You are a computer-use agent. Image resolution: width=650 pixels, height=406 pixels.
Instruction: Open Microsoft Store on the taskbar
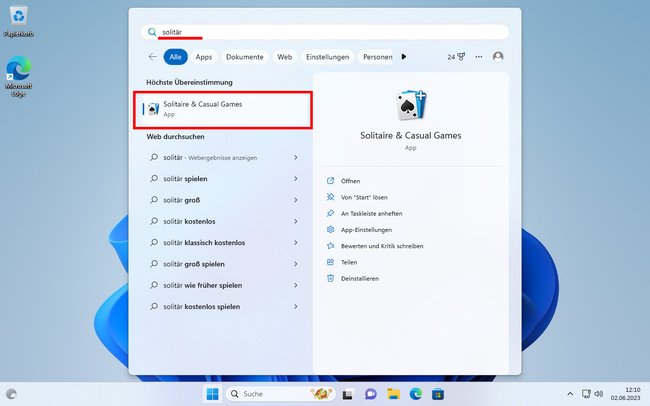click(438, 394)
